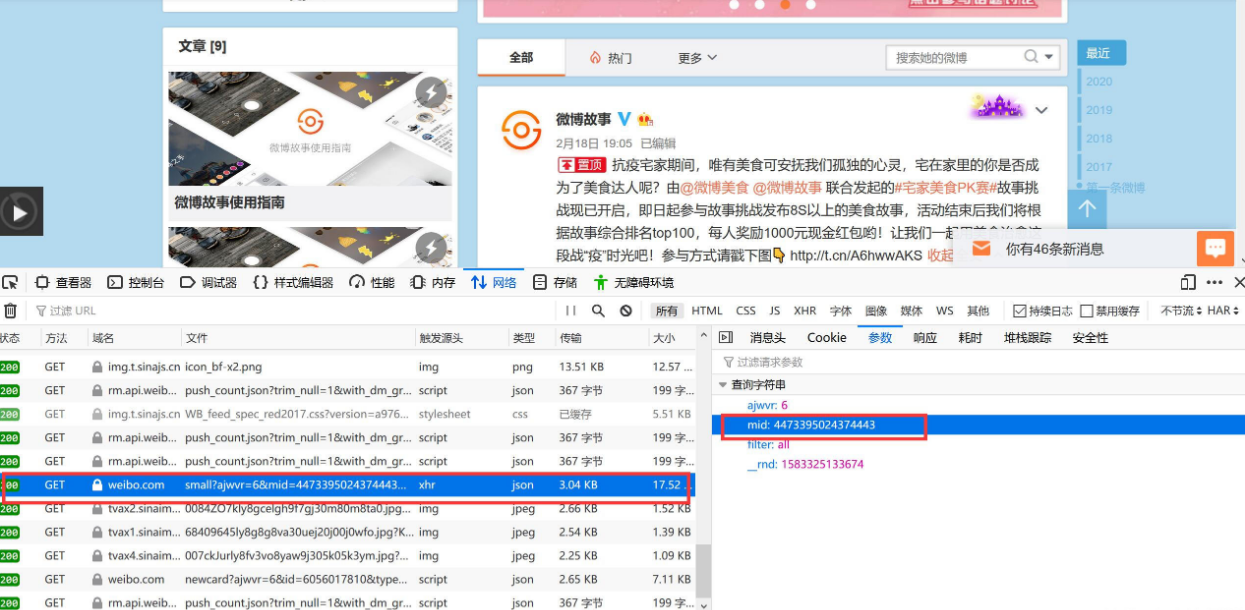Image resolution: width=1245 pixels, height=610 pixels.
Task: Open the 消息头 headers tab
Action: click(x=768, y=338)
